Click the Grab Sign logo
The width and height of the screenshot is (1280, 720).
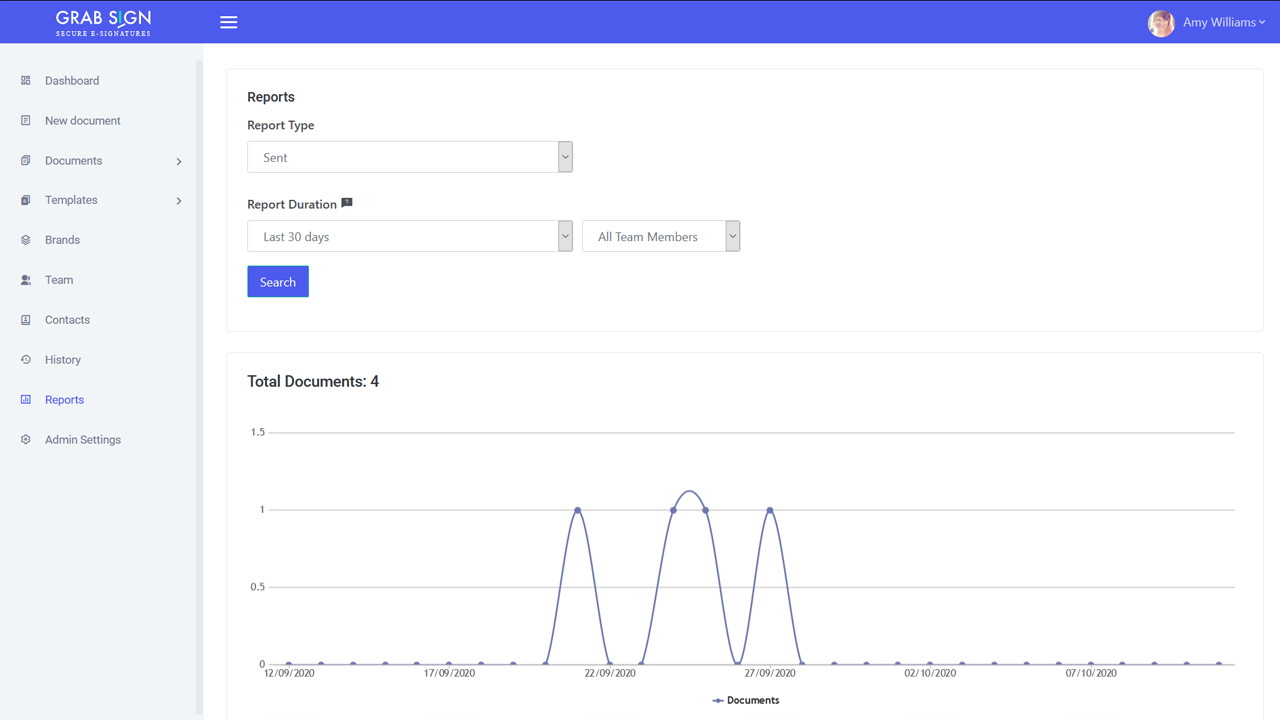click(x=103, y=22)
